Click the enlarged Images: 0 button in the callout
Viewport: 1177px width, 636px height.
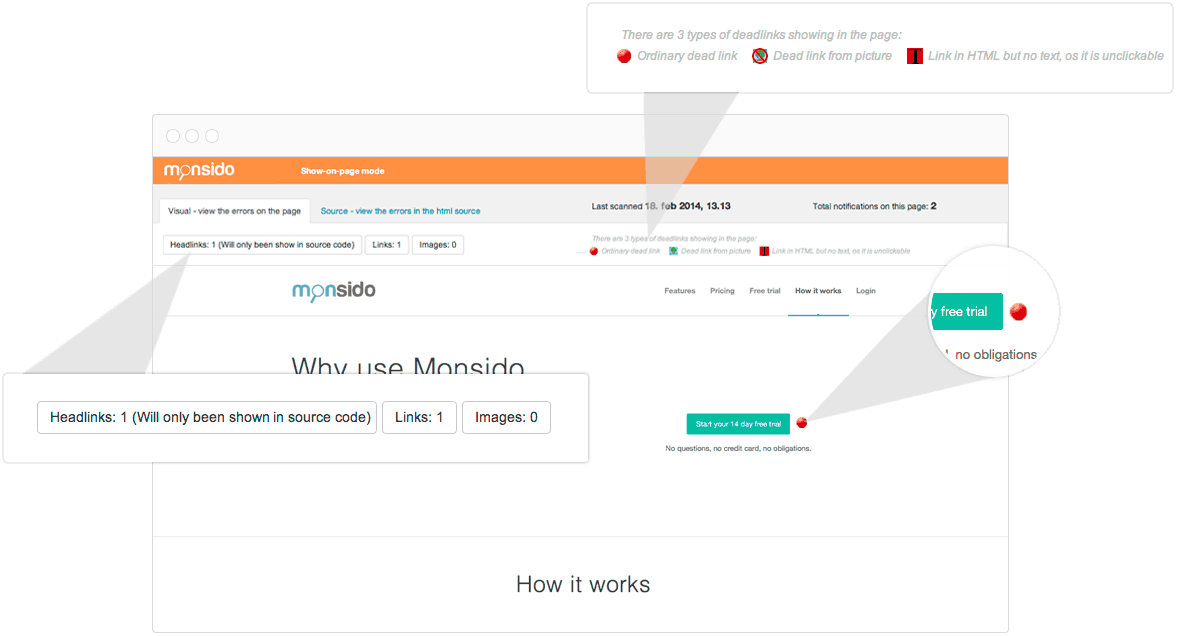pyautogui.click(x=506, y=417)
